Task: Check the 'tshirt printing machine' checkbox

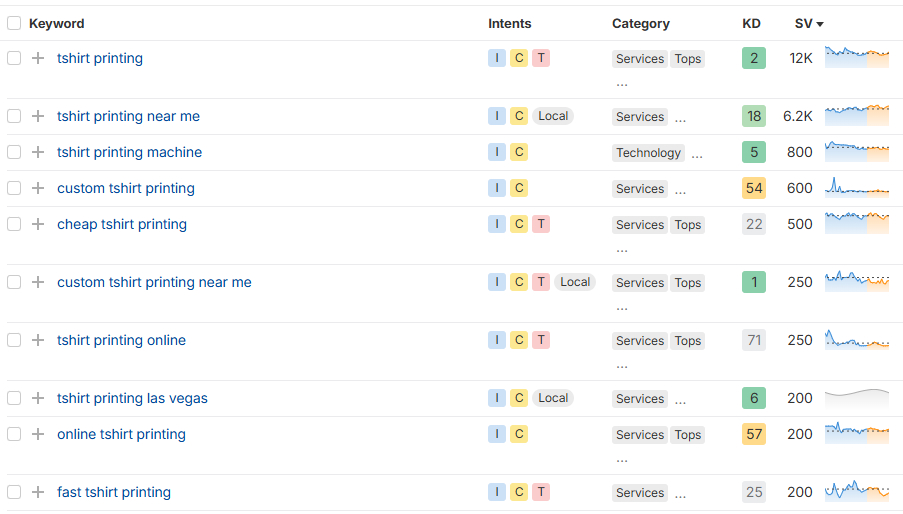Action: (14, 152)
